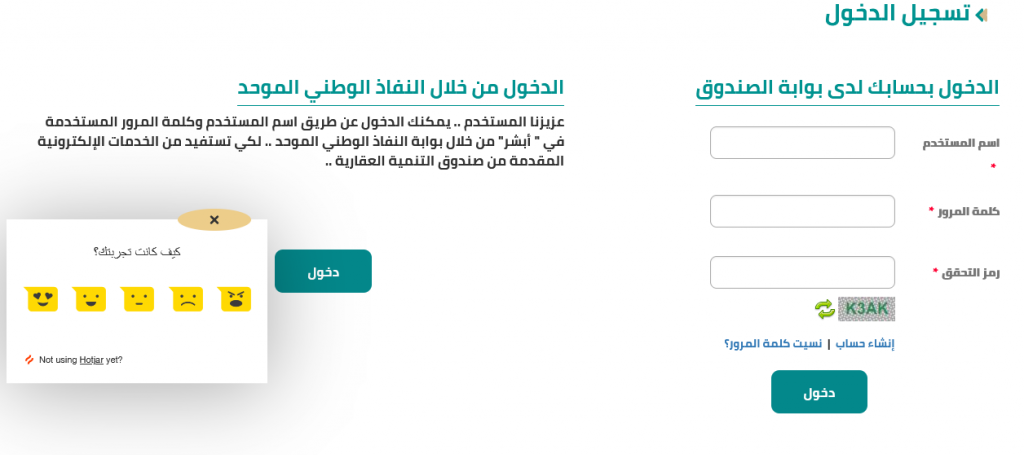Click the Hotjar logo icon
This screenshot has height=455, width=1024.
point(29,360)
